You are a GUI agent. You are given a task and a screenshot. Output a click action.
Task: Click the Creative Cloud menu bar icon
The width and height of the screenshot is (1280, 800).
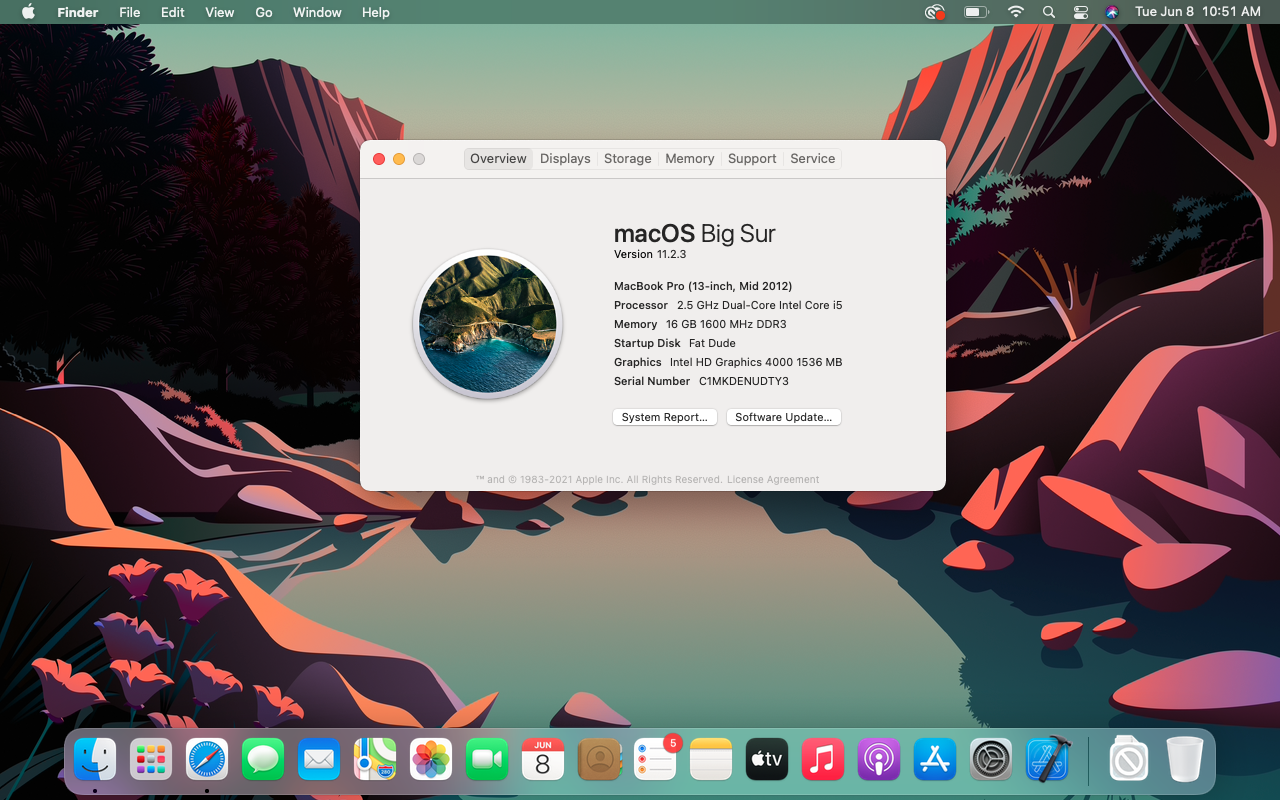[935, 12]
